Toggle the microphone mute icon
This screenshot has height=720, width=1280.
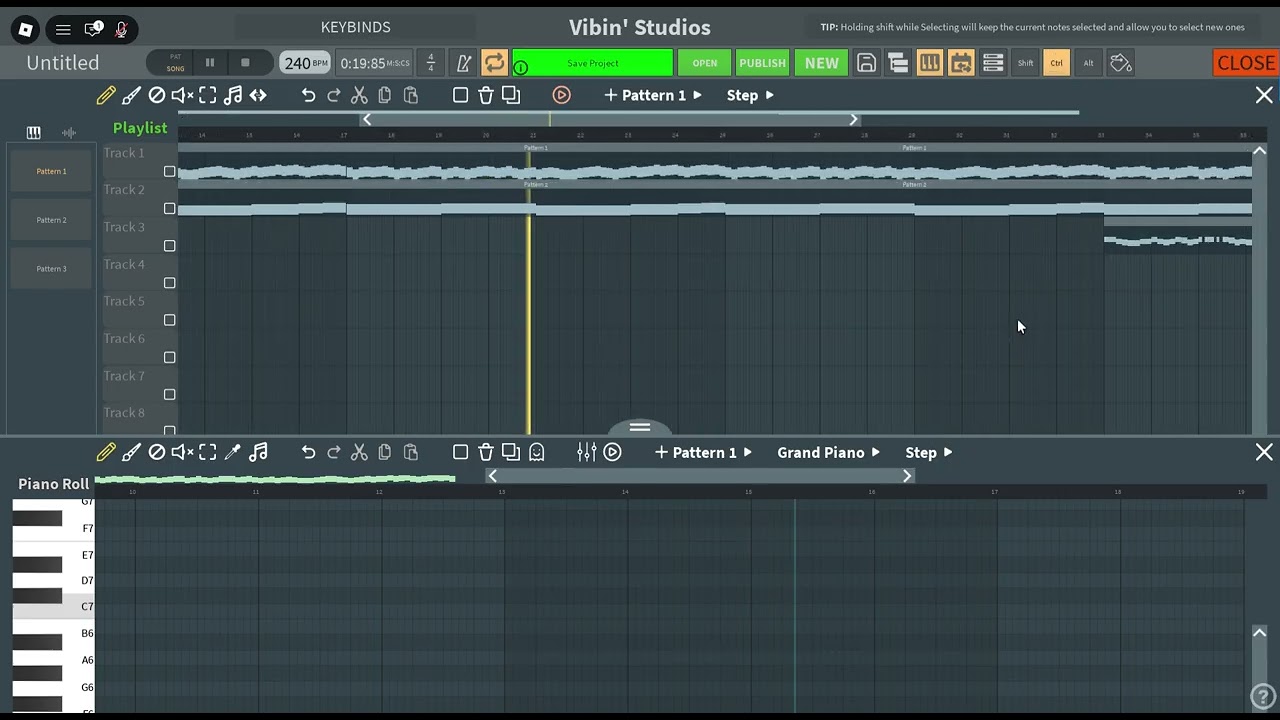point(121,29)
